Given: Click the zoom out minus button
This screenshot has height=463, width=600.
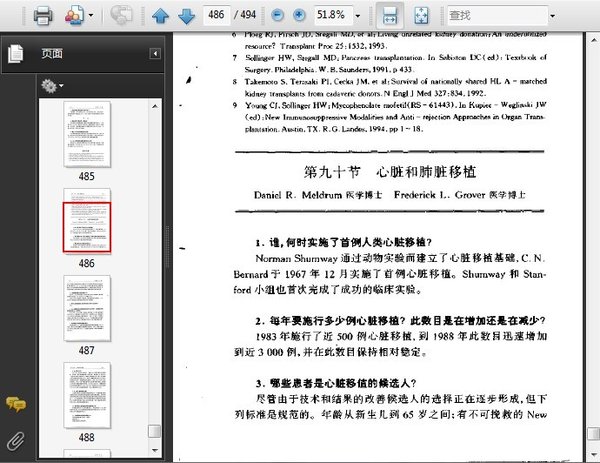Looking at the screenshot, I should [x=276, y=16].
